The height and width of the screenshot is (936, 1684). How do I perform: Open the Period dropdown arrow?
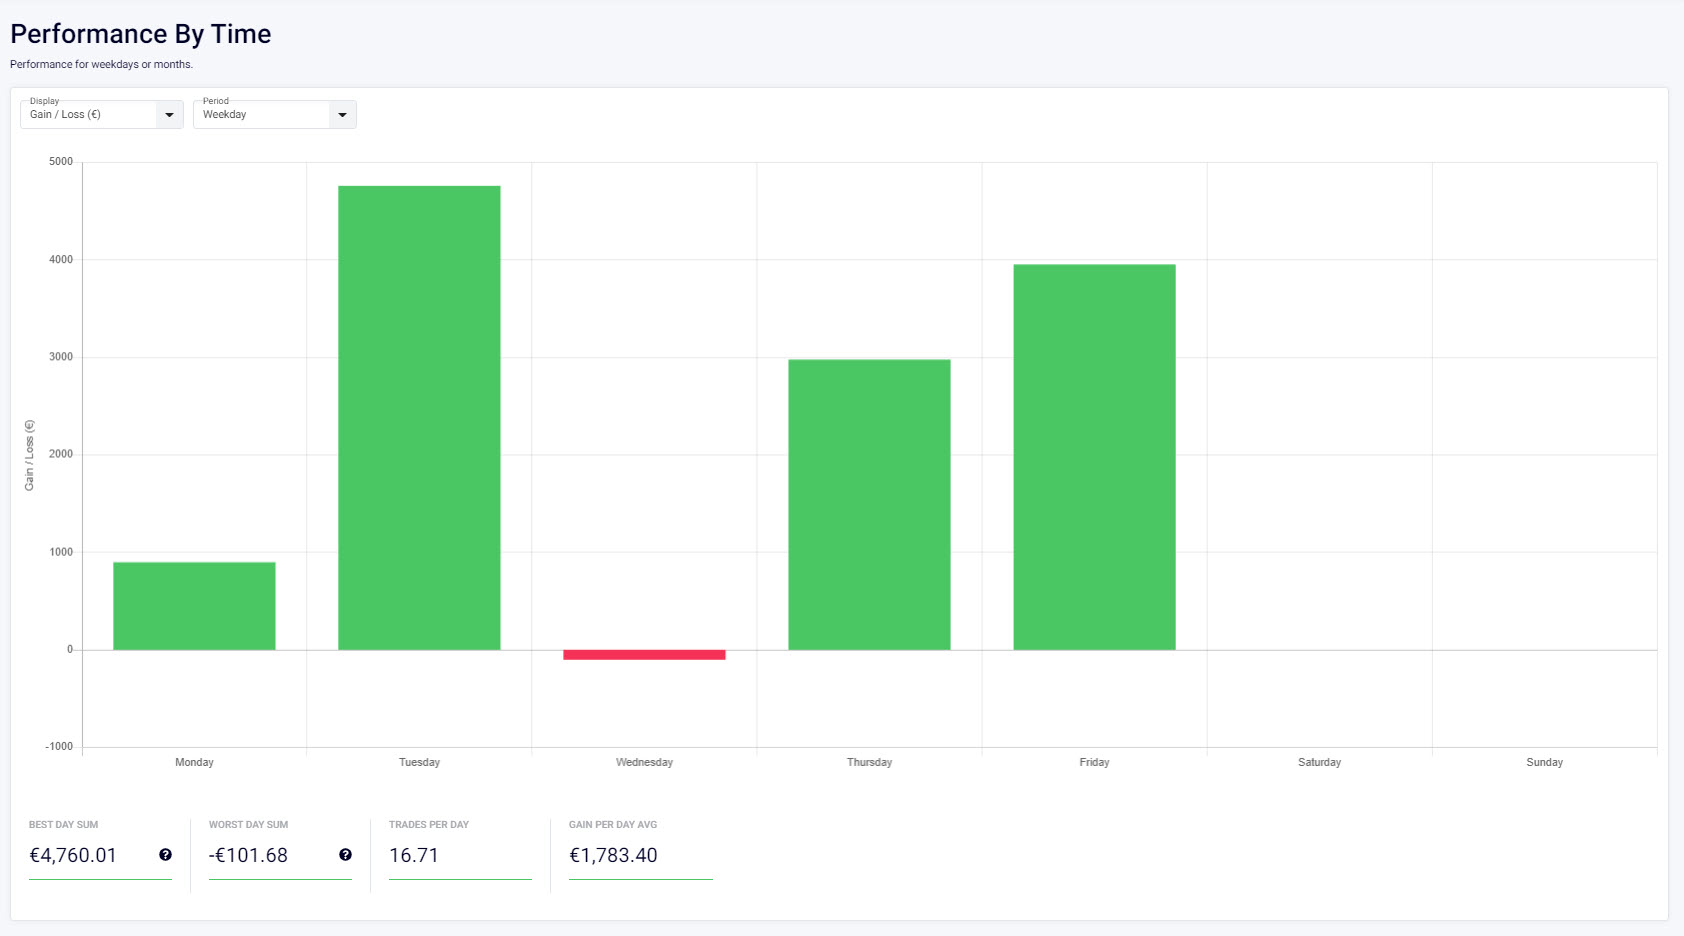(x=342, y=115)
